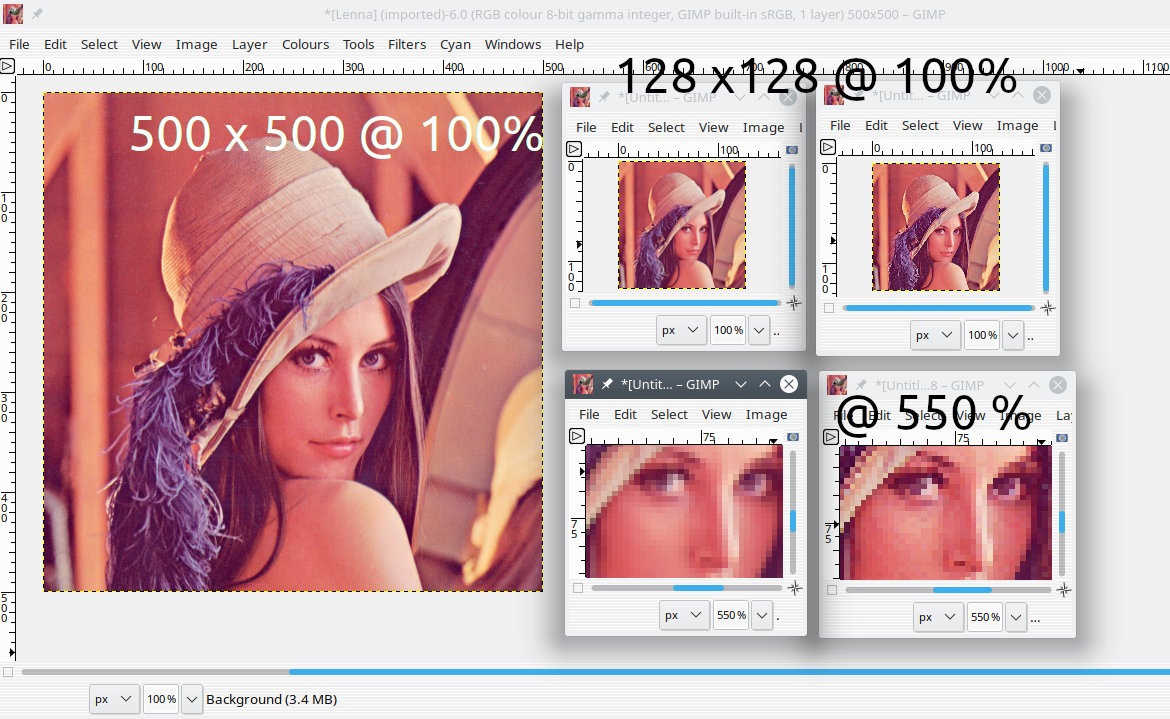Click the 100% zoom field in main window status bar
1170x719 pixels.
pyautogui.click(x=161, y=699)
